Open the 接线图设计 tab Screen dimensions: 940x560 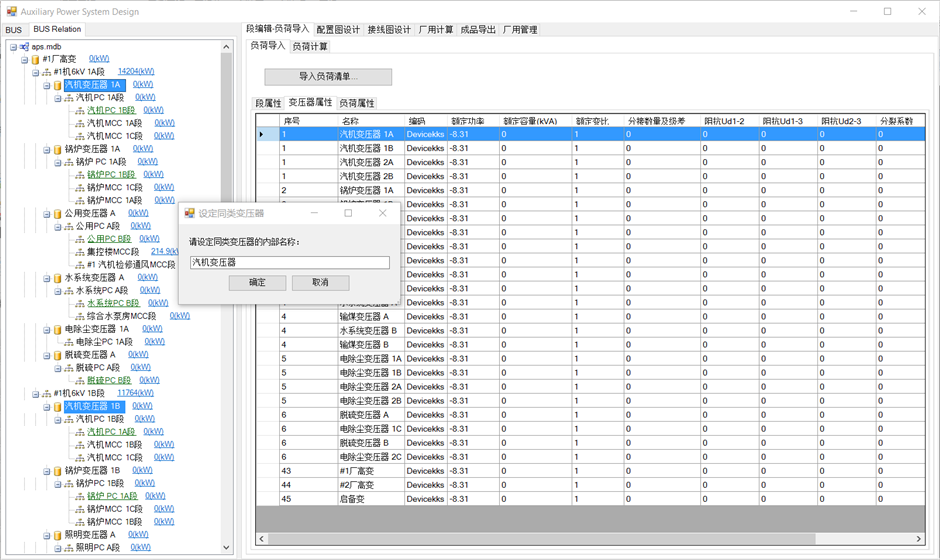[x=389, y=30]
